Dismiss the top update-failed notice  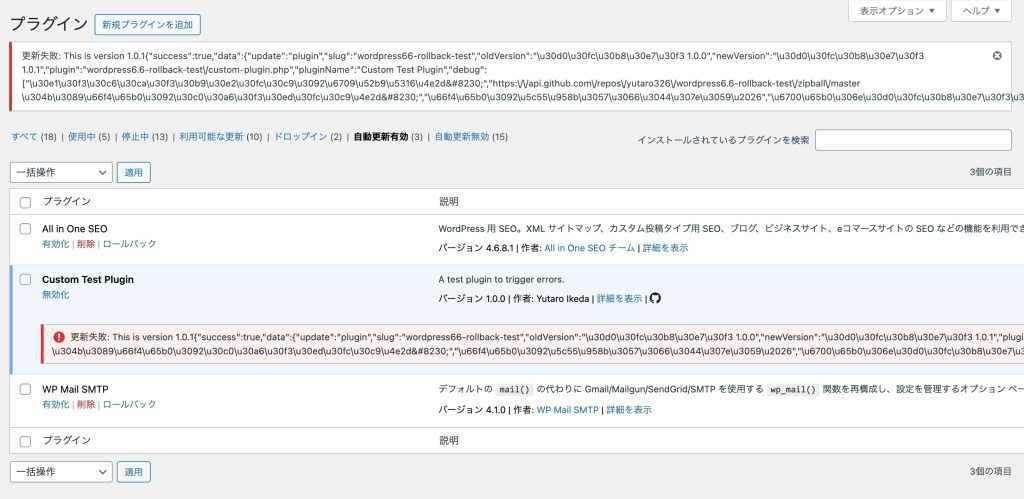point(997,56)
